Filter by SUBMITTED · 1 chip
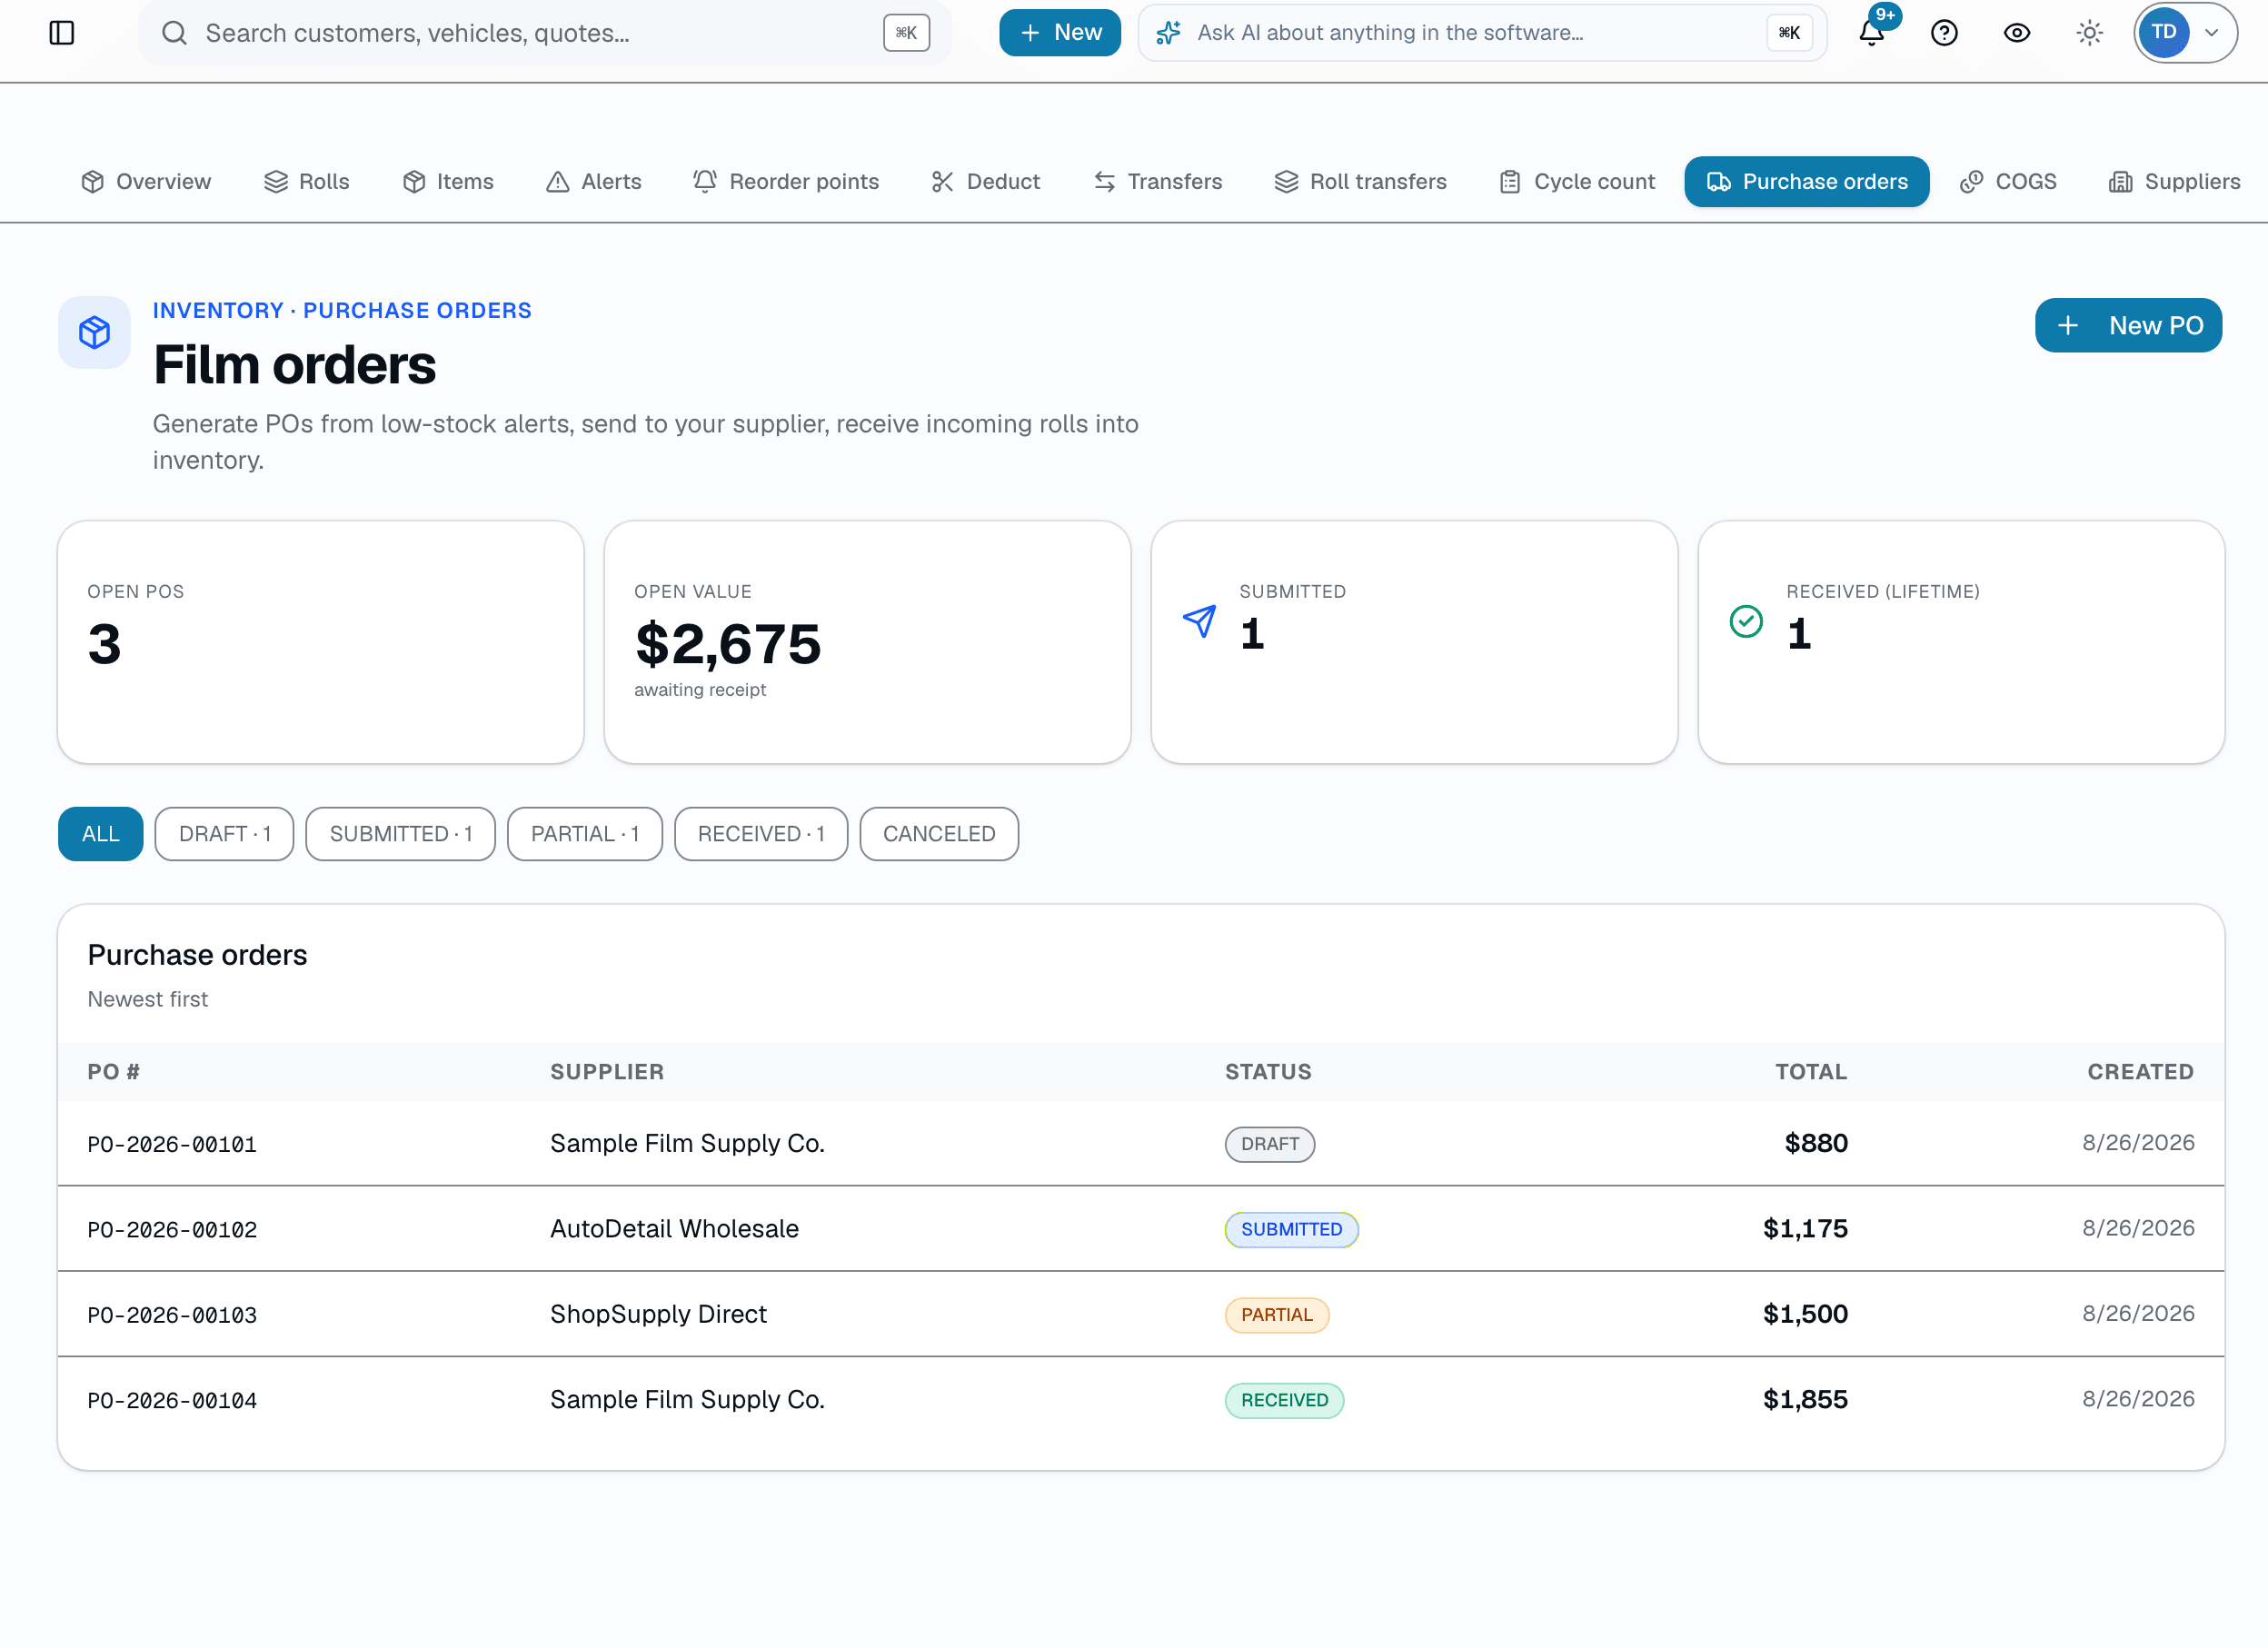 [x=401, y=834]
